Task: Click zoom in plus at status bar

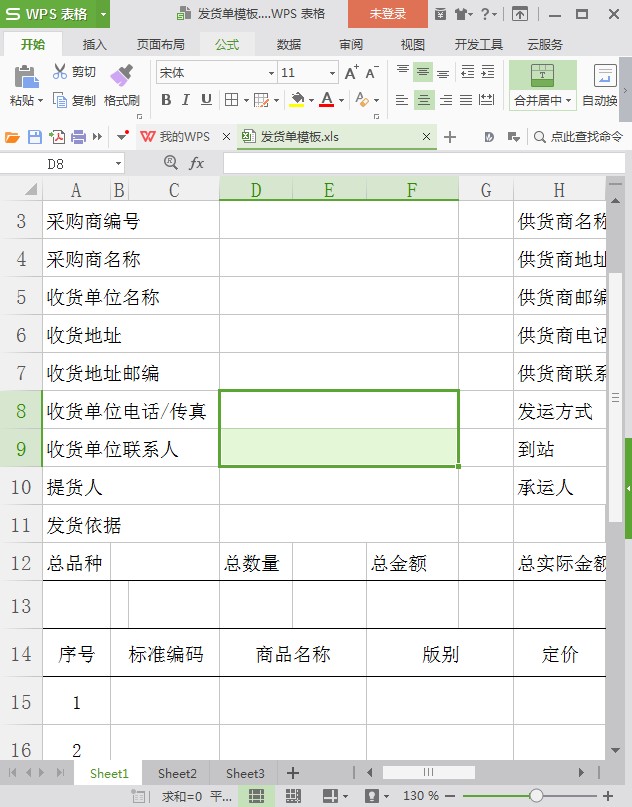Action: pos(608,796)
